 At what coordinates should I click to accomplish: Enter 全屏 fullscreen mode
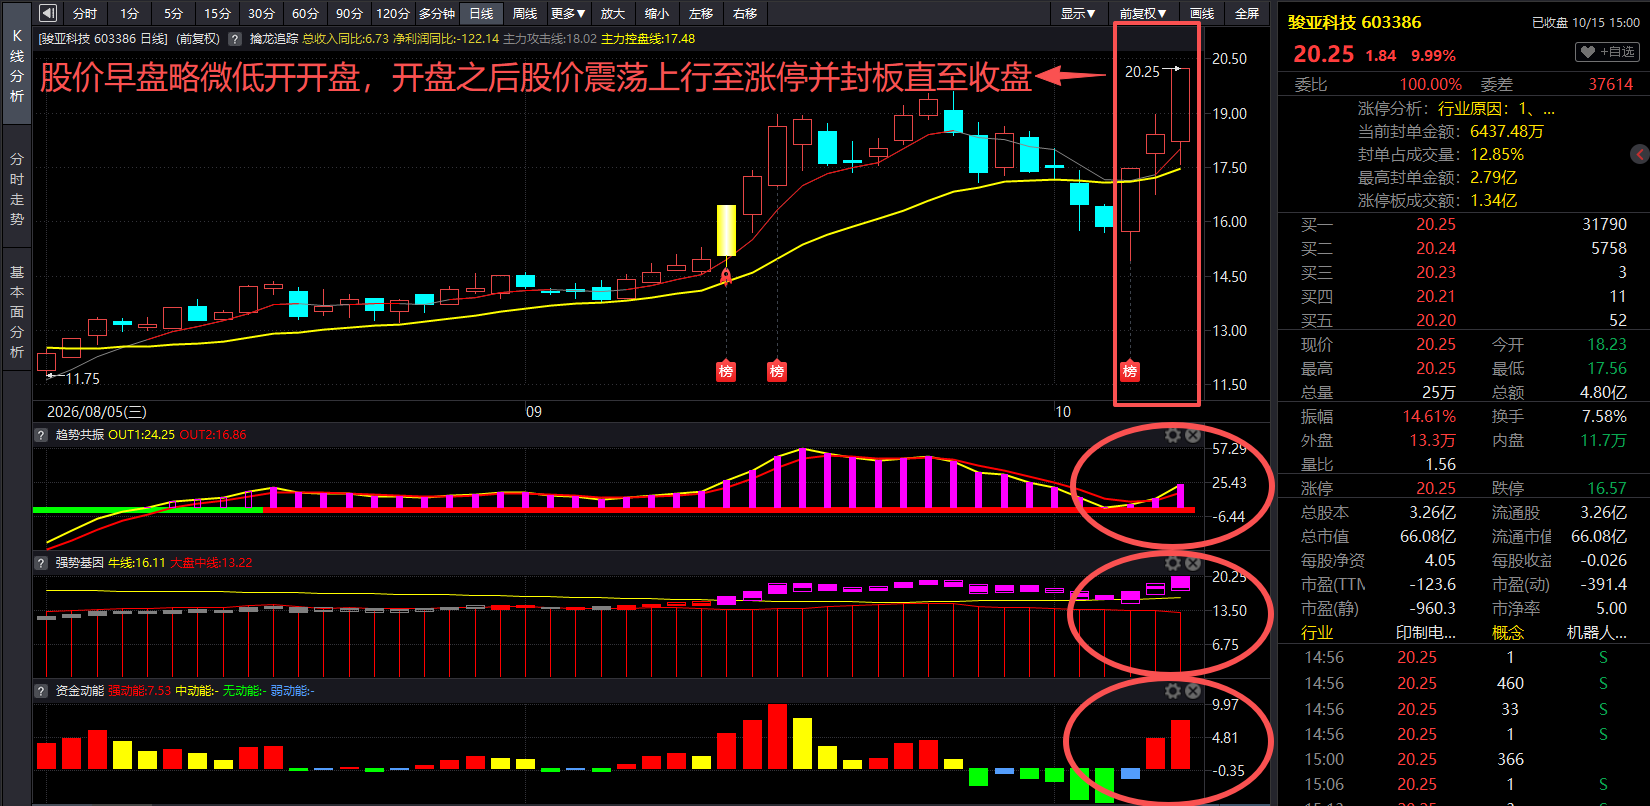pyautogui.click(x=1247, y=13)
